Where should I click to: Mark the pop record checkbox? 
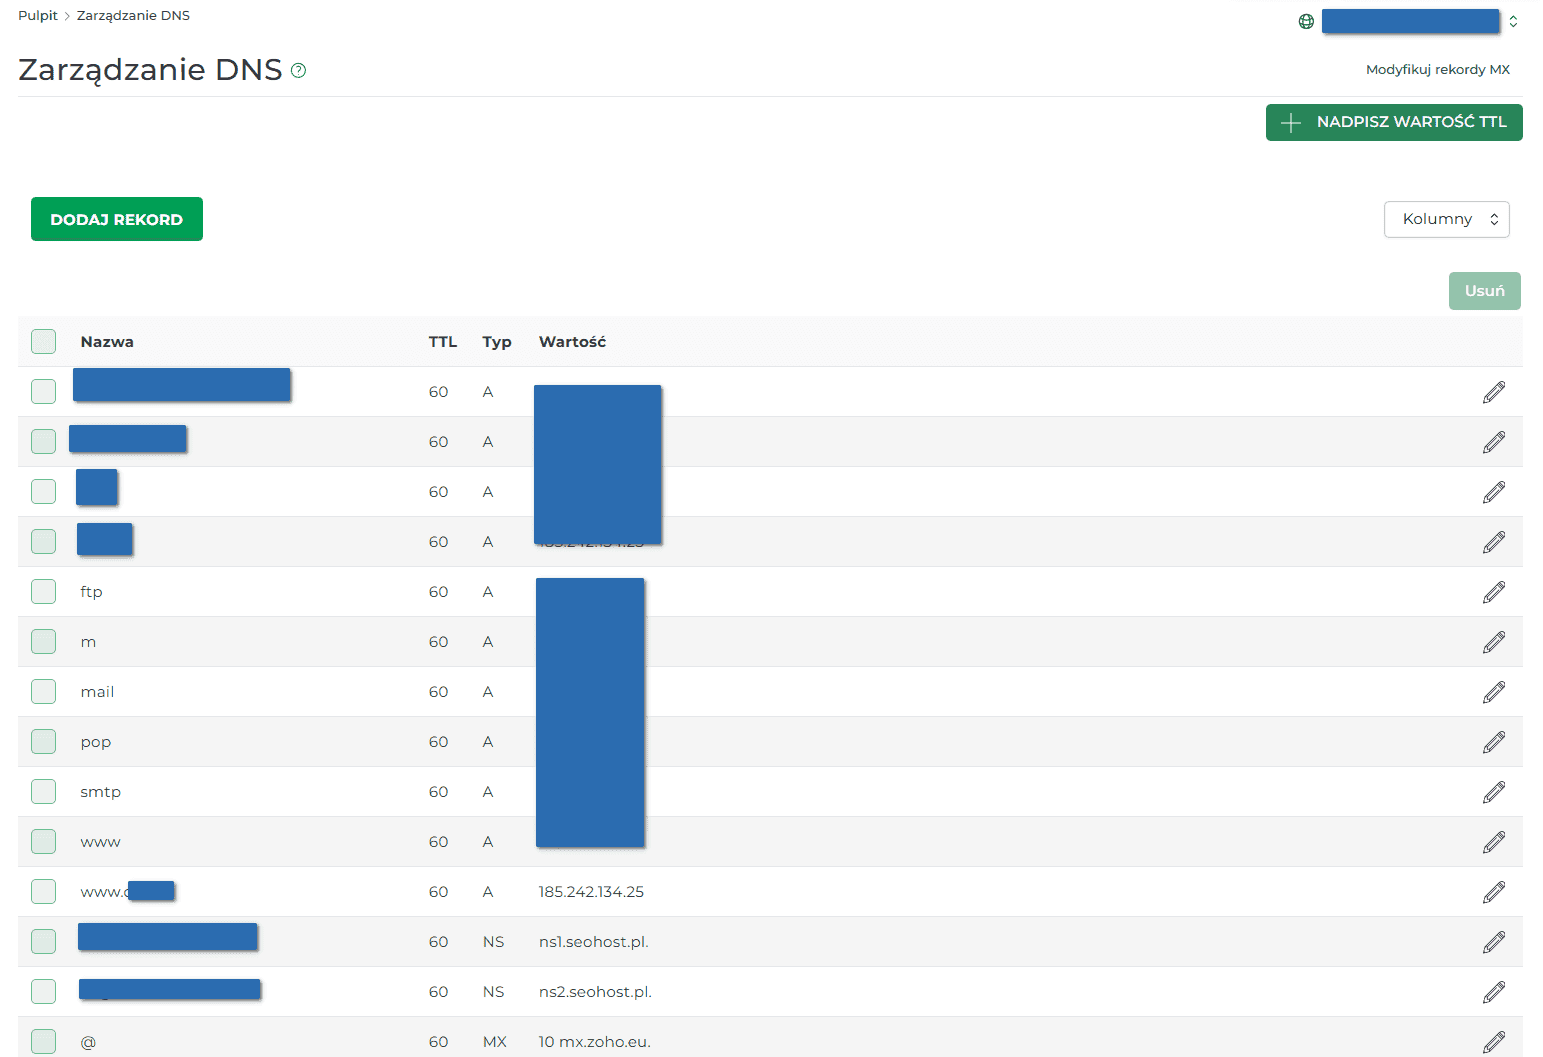tap(43, 741)
